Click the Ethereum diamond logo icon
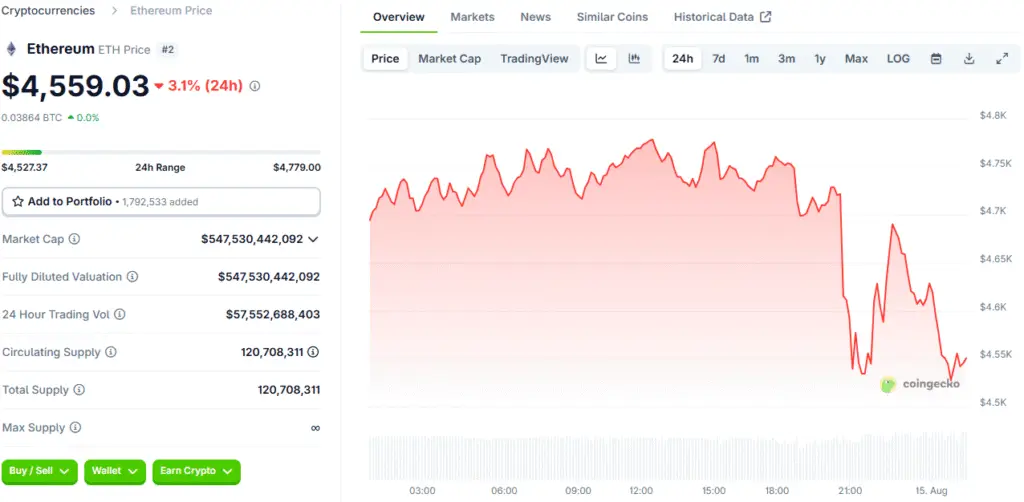Image resolution: width=1024 pixels, height=502 pixels. click(x=10, y=49)
